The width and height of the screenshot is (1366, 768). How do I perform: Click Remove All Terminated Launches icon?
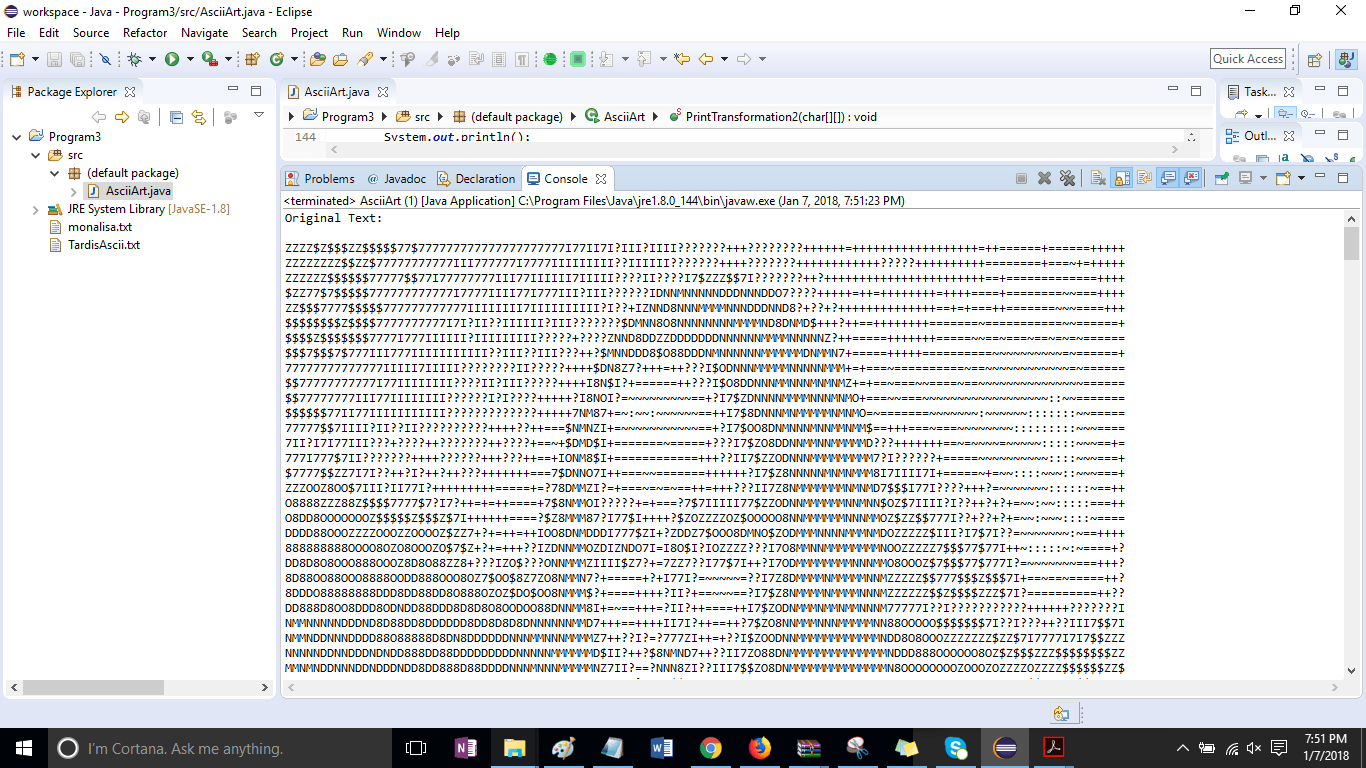tap(1067, 178)
